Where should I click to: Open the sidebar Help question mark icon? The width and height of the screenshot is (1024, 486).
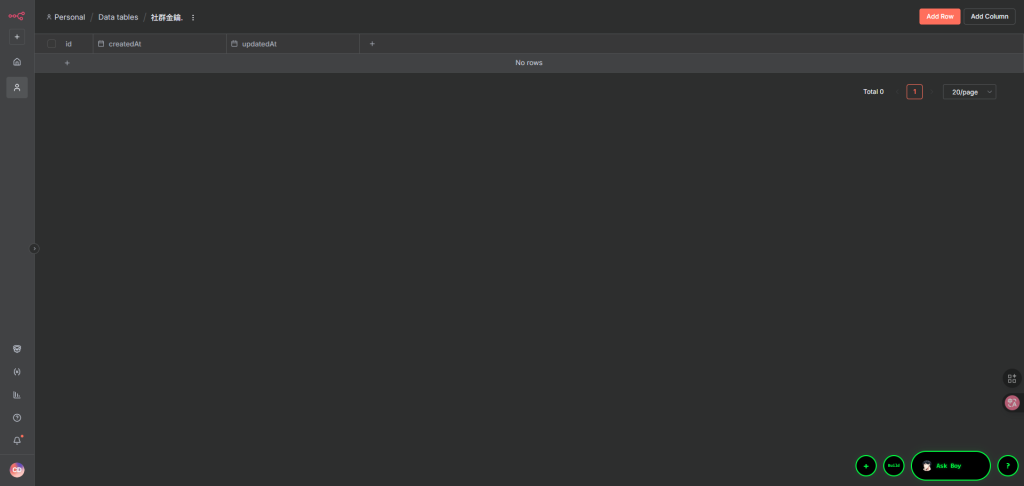tap(17, 418)
